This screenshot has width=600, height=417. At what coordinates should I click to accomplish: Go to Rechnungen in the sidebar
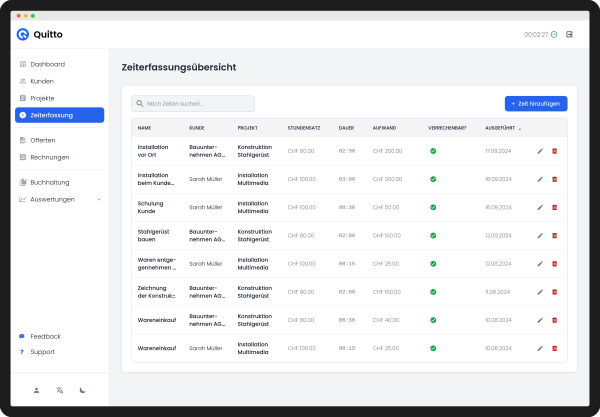pos(49,157)
